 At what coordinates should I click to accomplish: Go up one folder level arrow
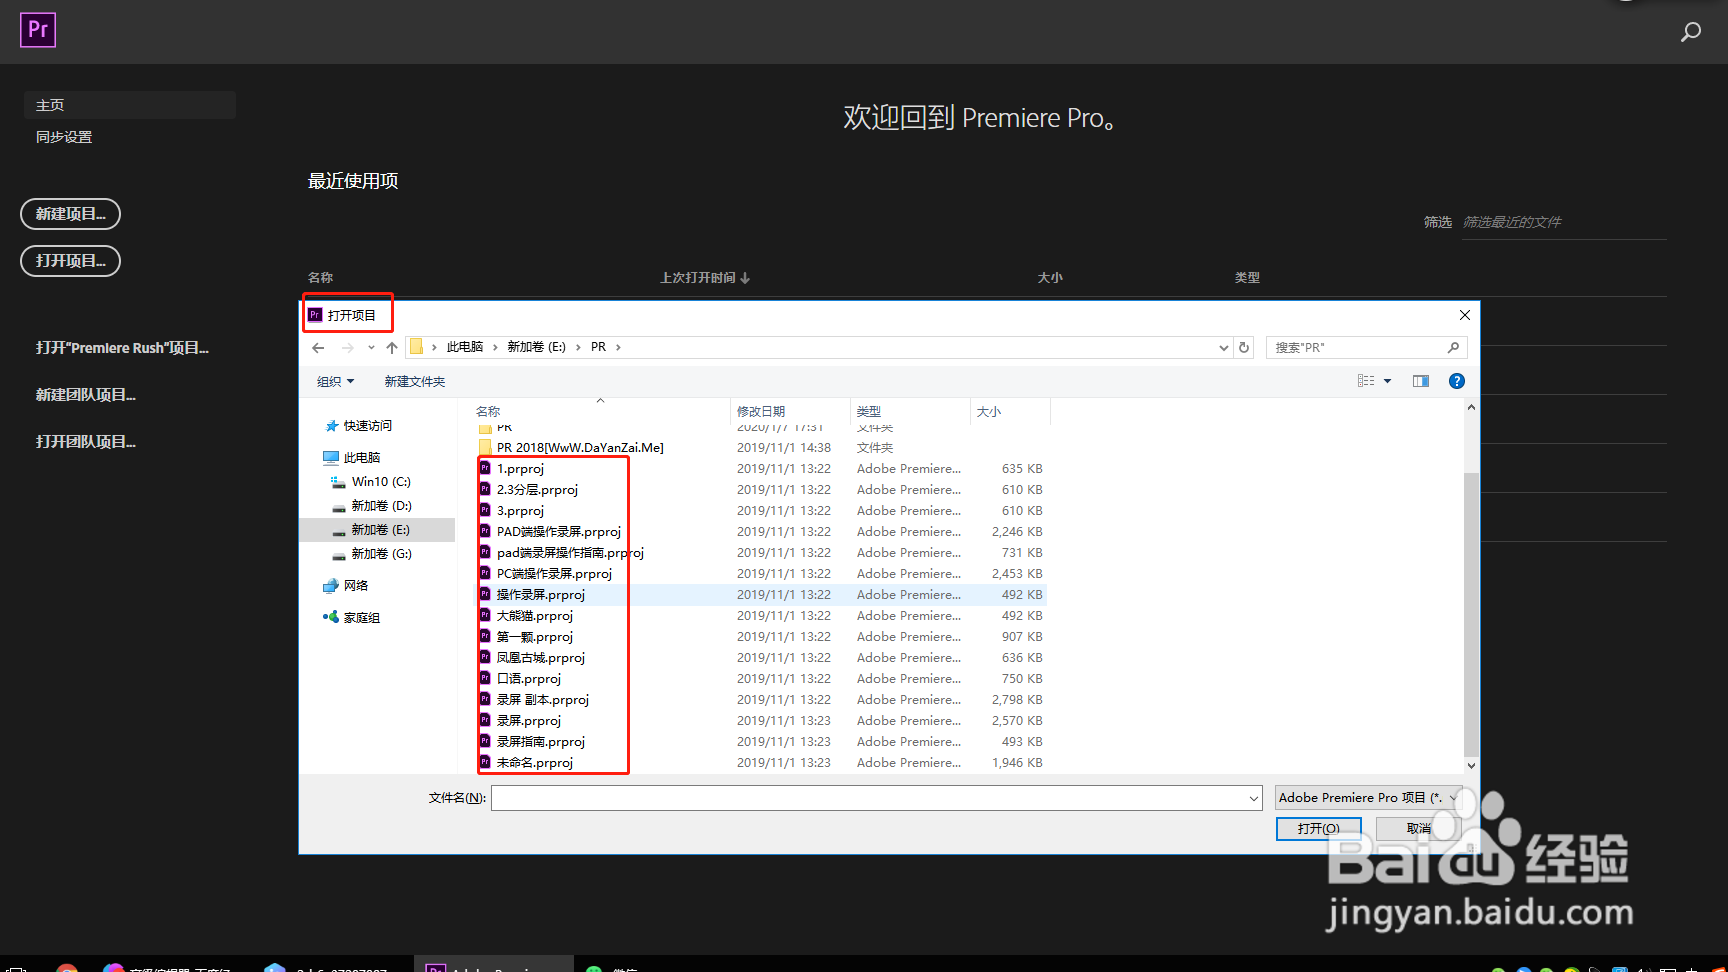(x=392, y=348)
